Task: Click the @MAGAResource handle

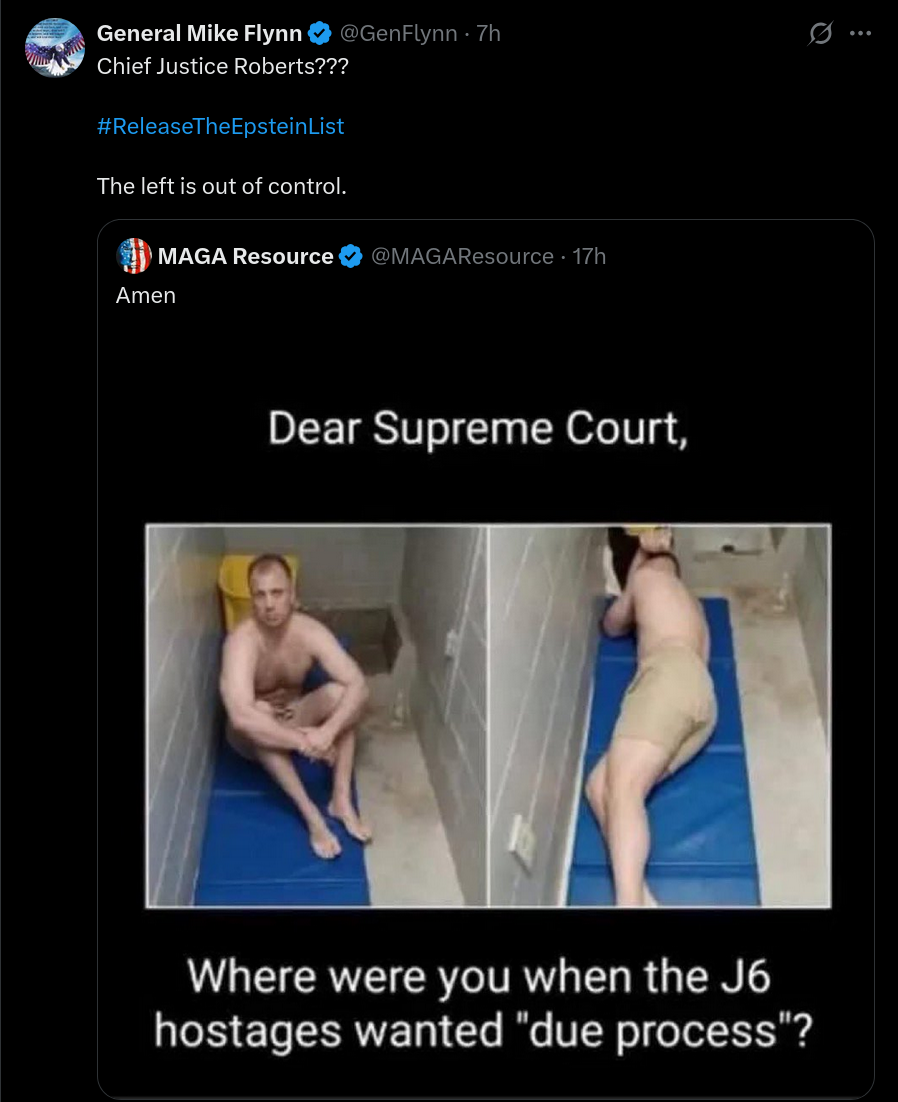Action: [x=462, y=257]
